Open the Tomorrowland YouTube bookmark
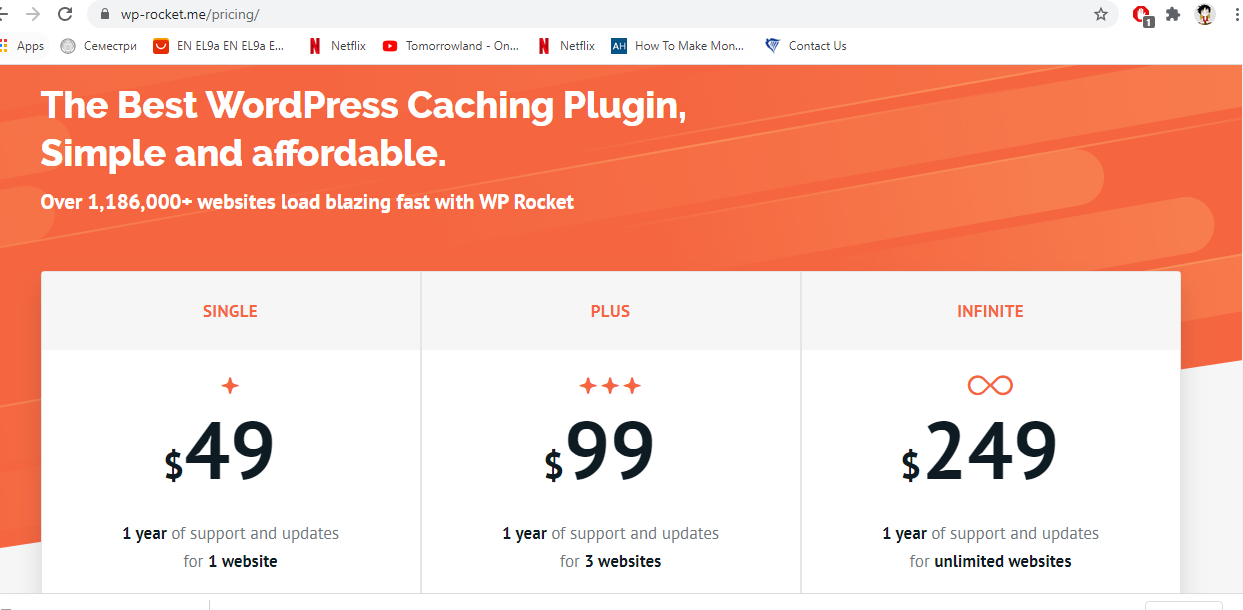This screenshot has height=610, width=1243. pyautogui.click(x=451, y=45)
